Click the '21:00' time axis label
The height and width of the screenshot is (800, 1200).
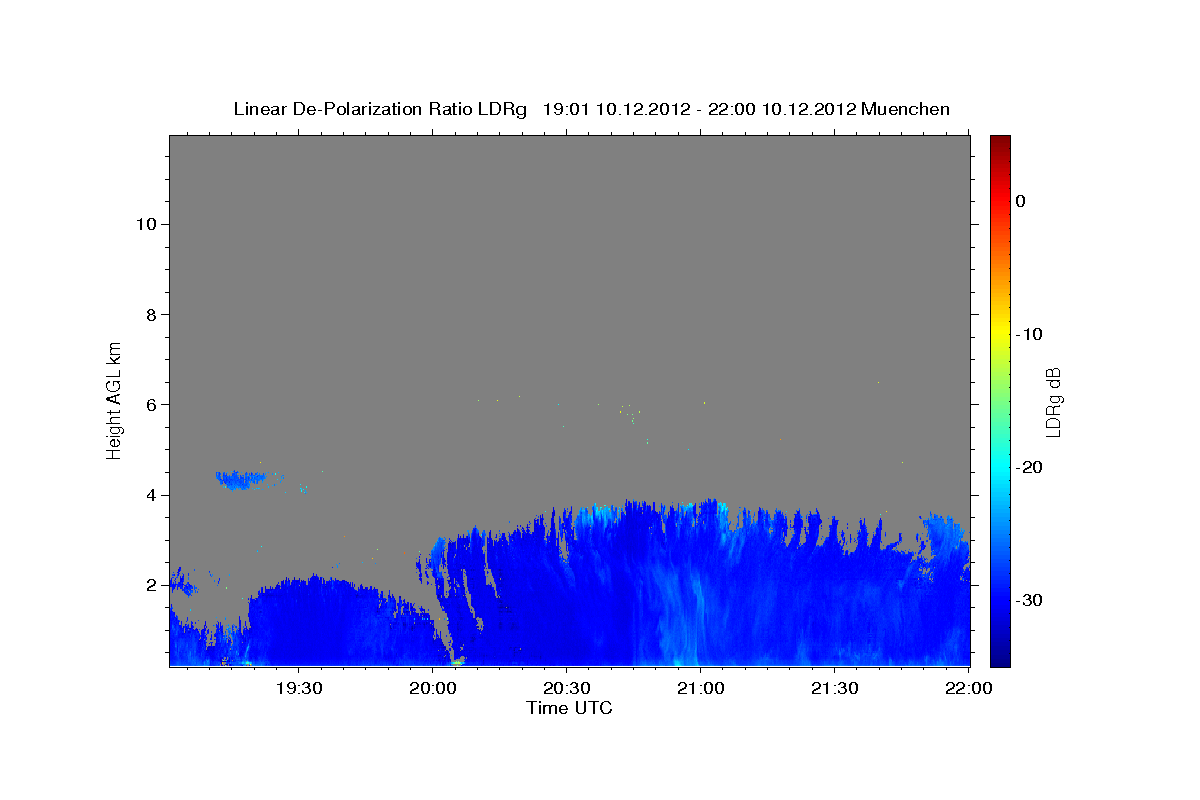pyautogui.click(x=700, y=688)
